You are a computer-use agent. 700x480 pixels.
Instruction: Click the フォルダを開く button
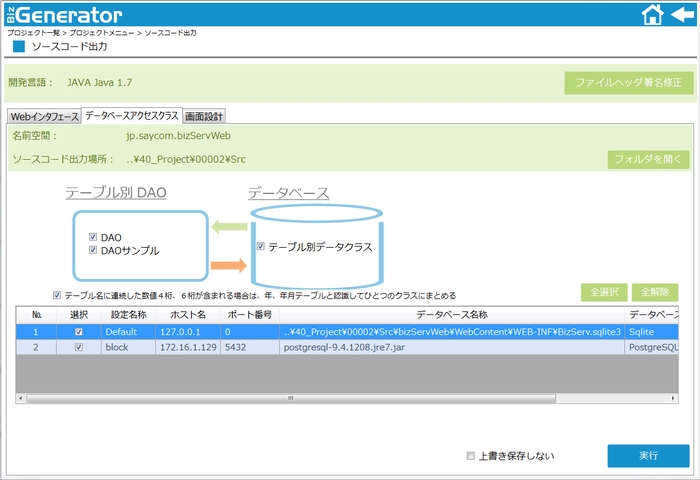pos(649,160)
